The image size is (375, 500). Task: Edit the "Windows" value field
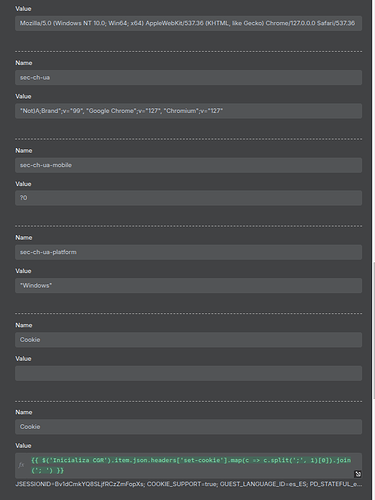tap(188, 286)
